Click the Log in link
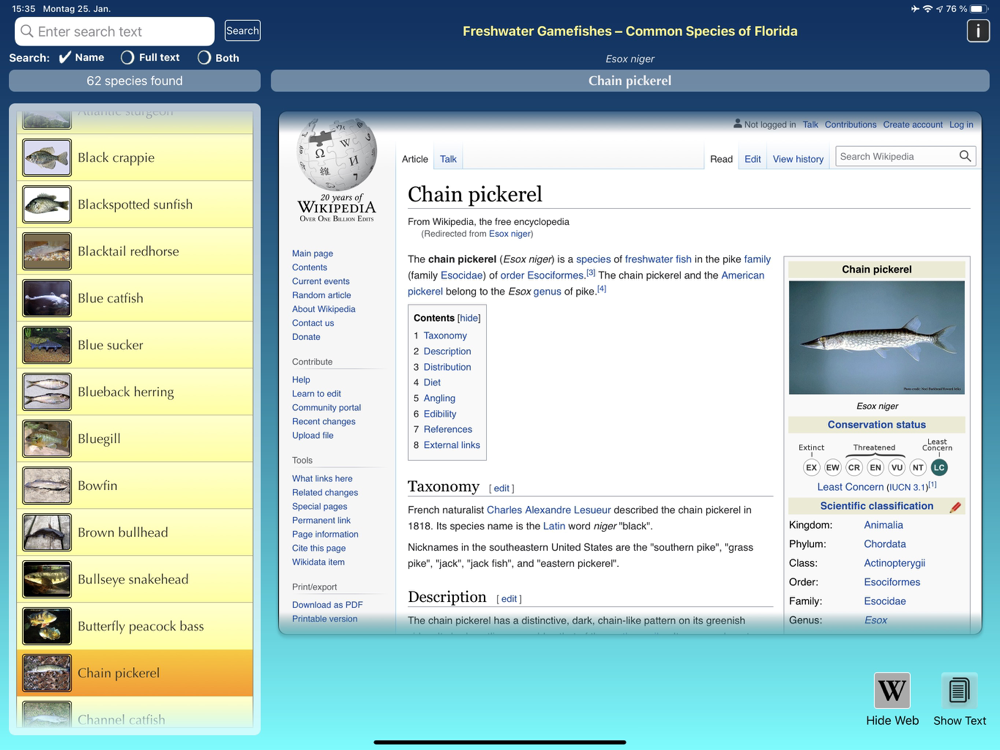Viewport: 1000px width, 750px height. point(961,124)
